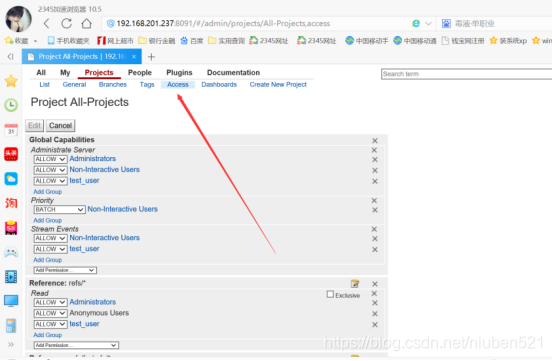Image resolution: width=552 pixels, height=361 pixels.
Task: Open ALLOW dropdown for Anonymous Users
Action: [50, 313]
